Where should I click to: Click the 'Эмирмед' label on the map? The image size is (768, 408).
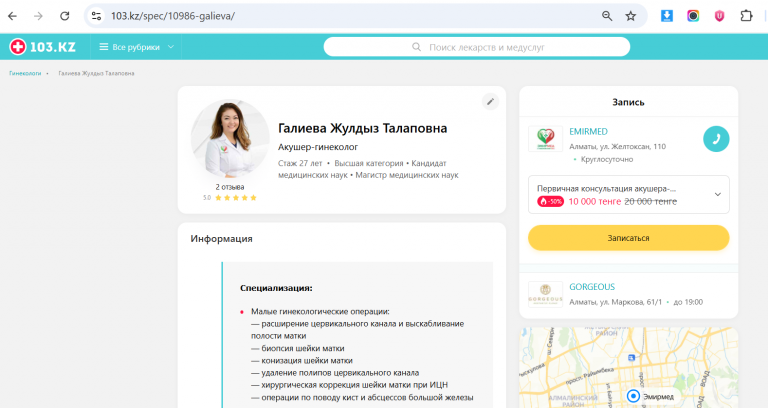click(x=658, y=397)
